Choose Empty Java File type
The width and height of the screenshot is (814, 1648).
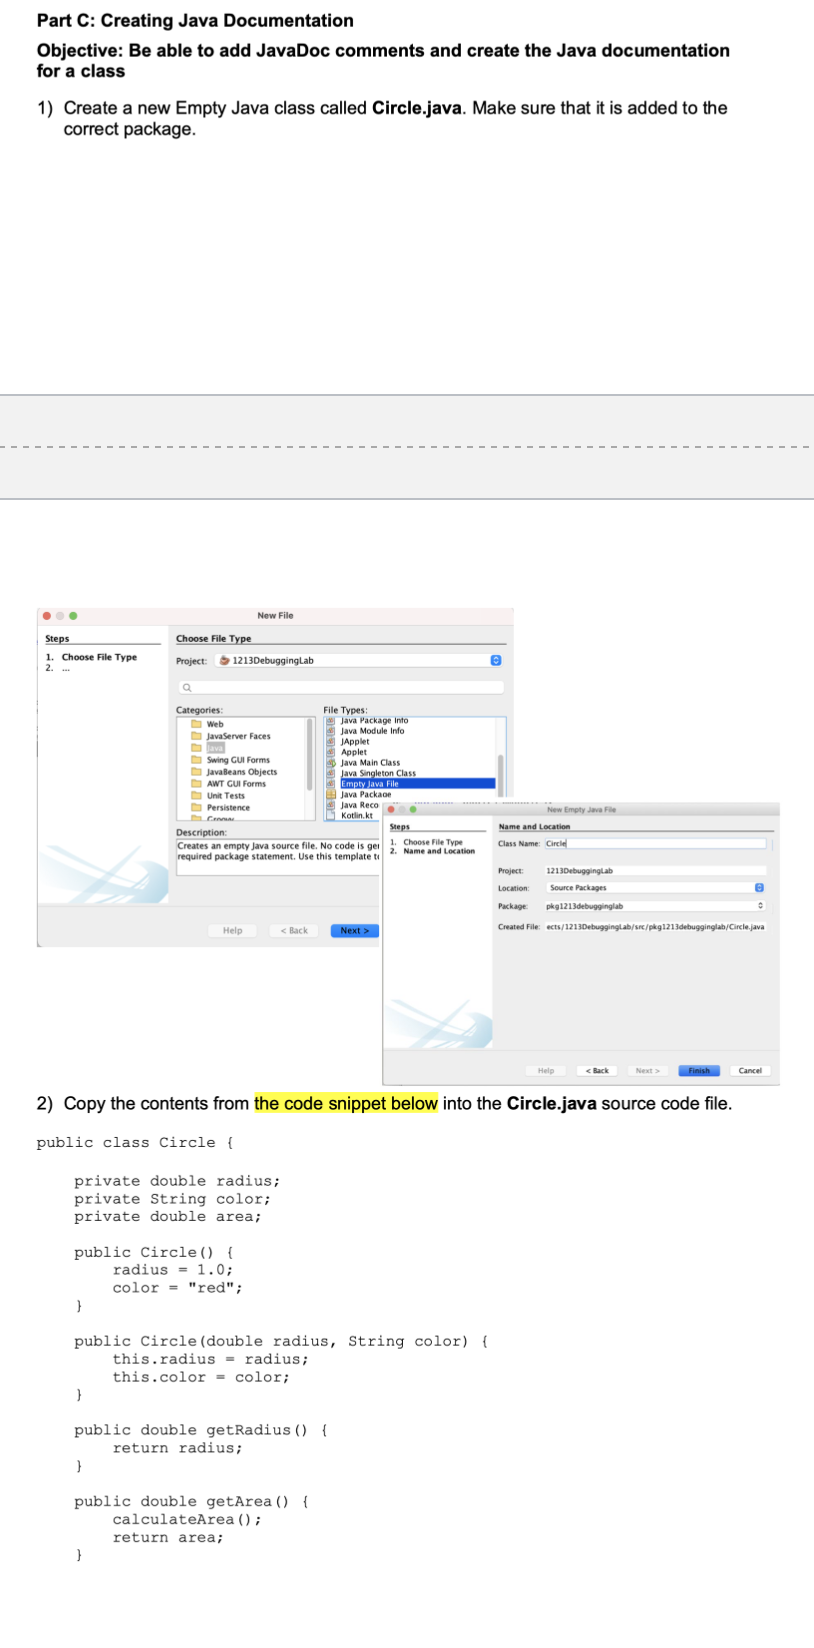click(411, 784)
